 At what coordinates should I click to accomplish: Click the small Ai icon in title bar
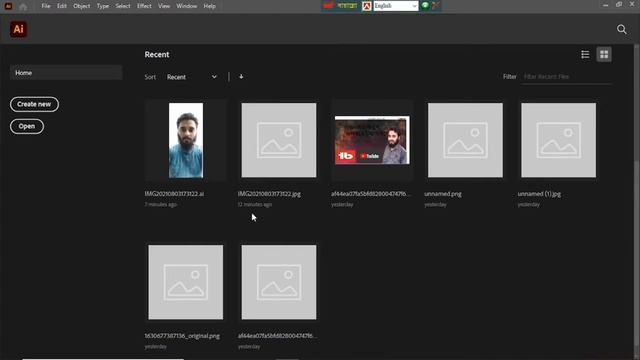pos(8,6)
